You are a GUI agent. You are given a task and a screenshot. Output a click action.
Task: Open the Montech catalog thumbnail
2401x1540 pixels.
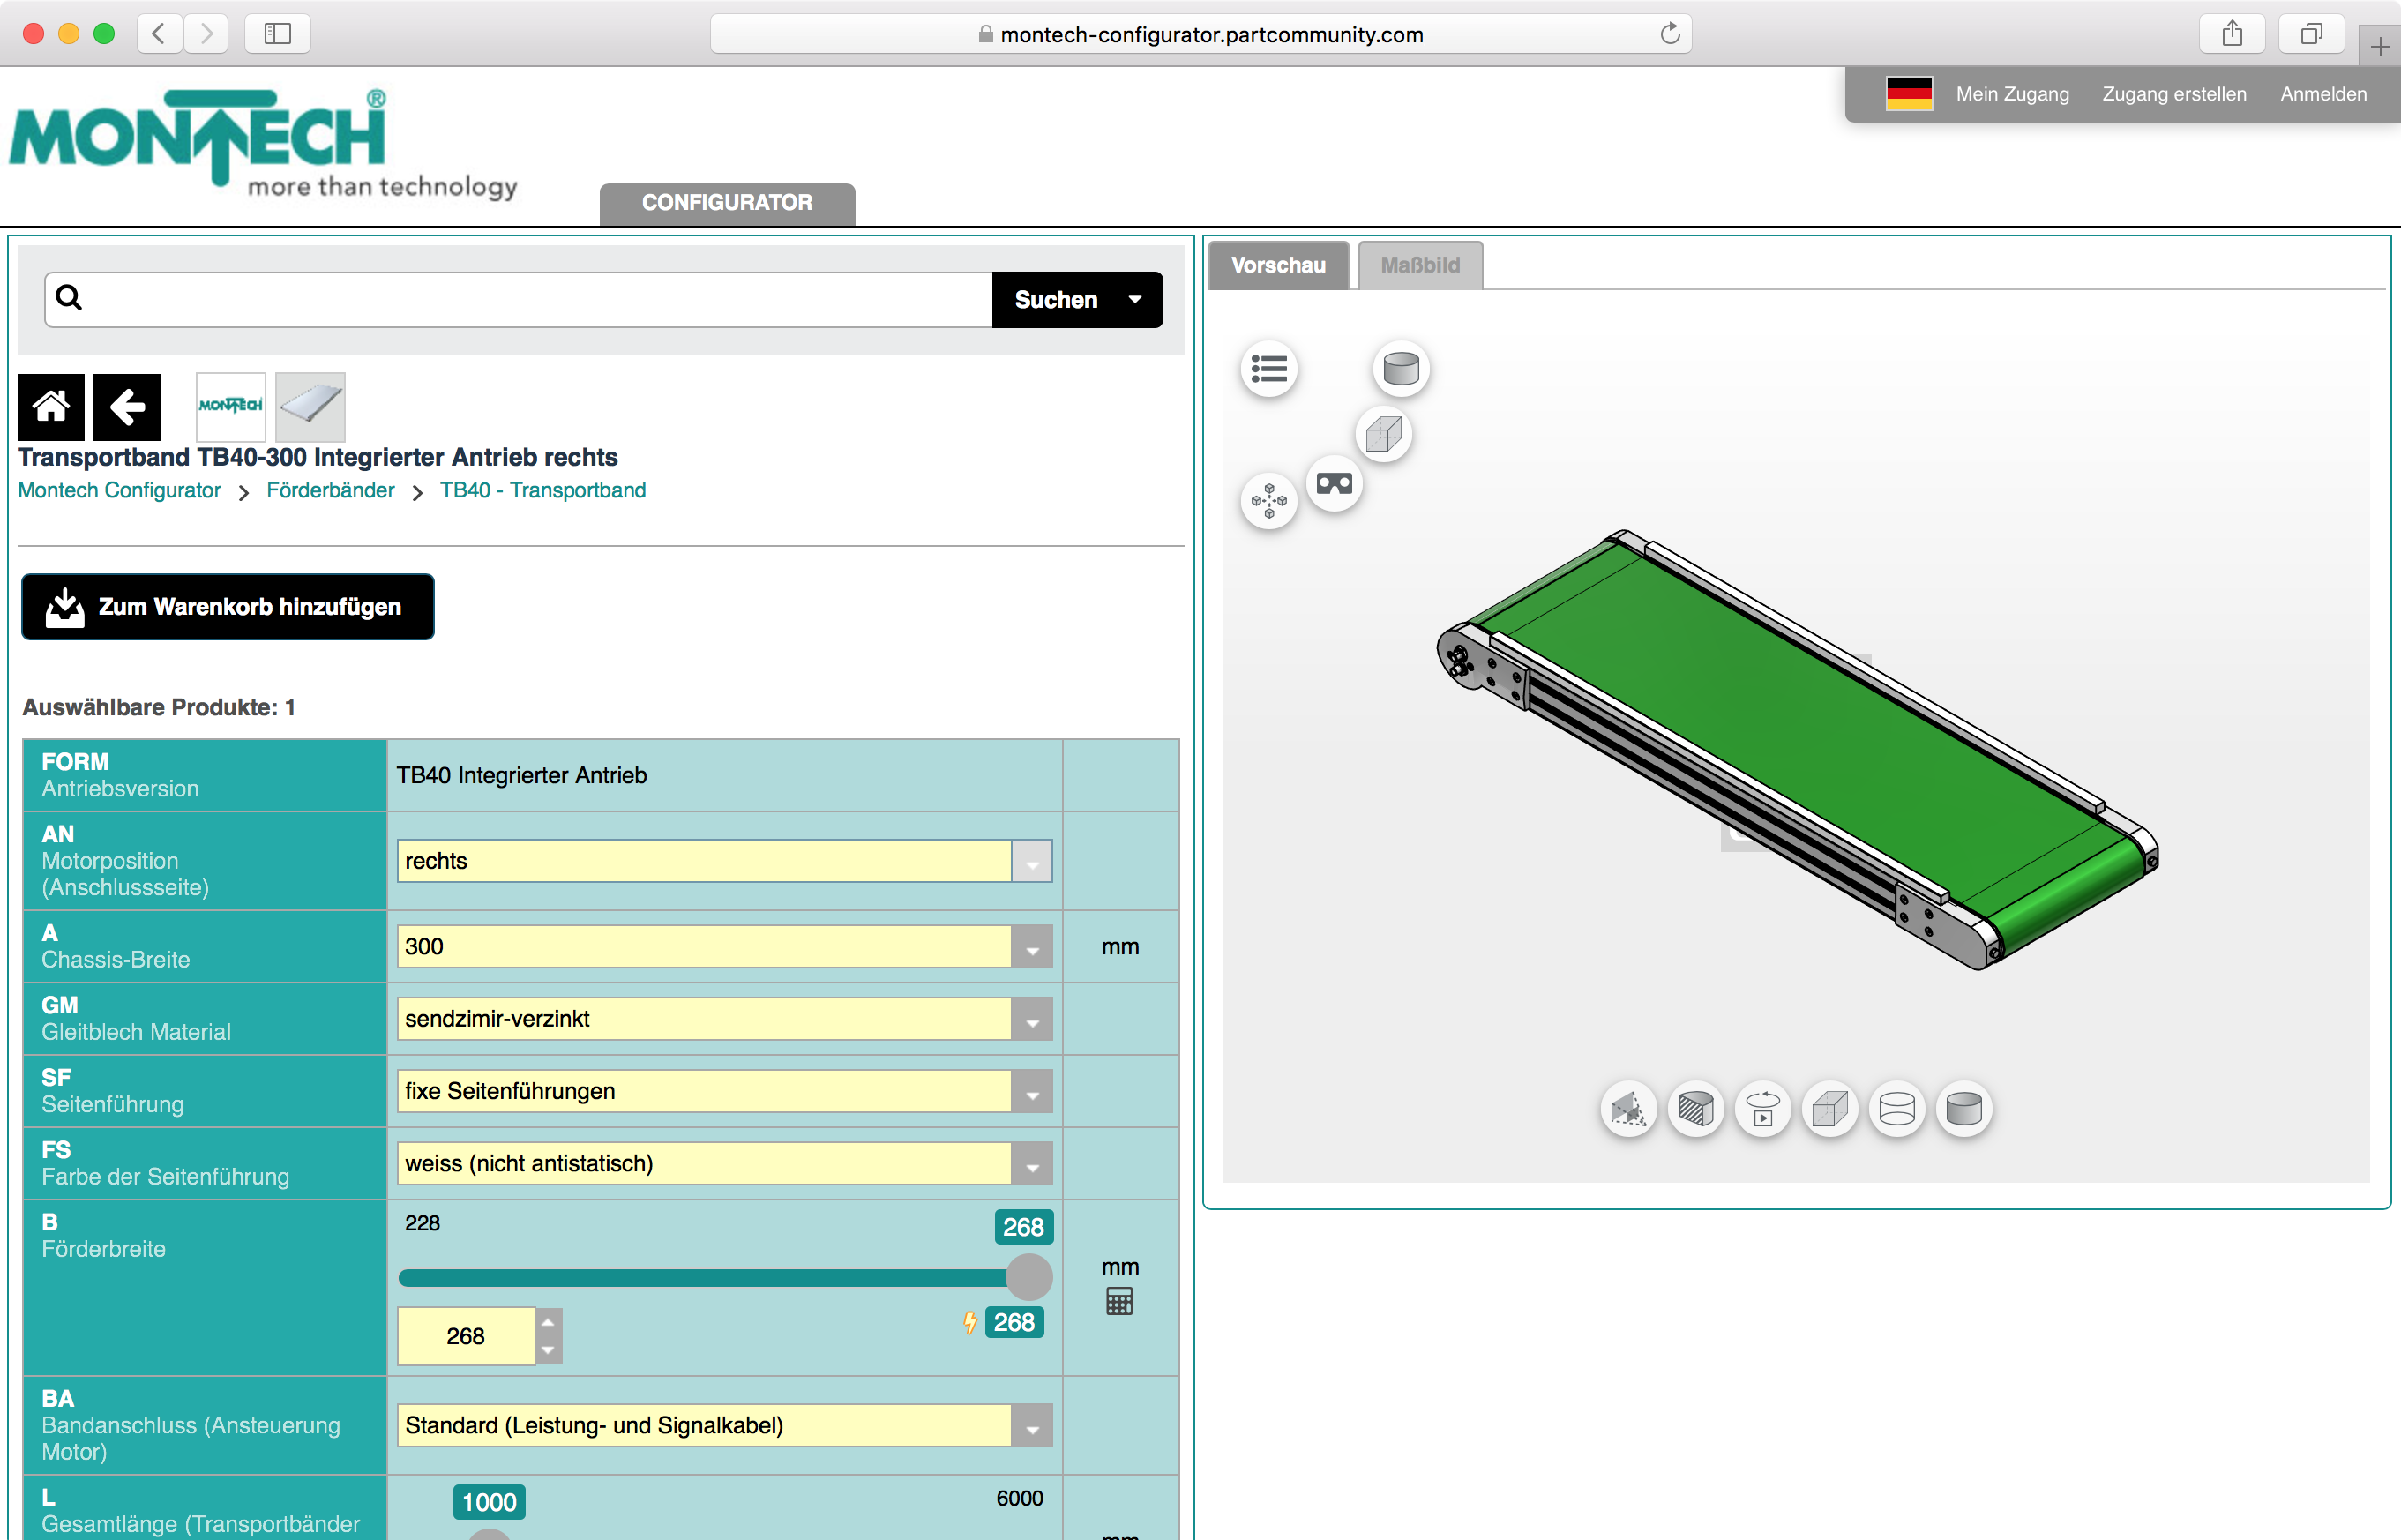(x=231, y=407)
